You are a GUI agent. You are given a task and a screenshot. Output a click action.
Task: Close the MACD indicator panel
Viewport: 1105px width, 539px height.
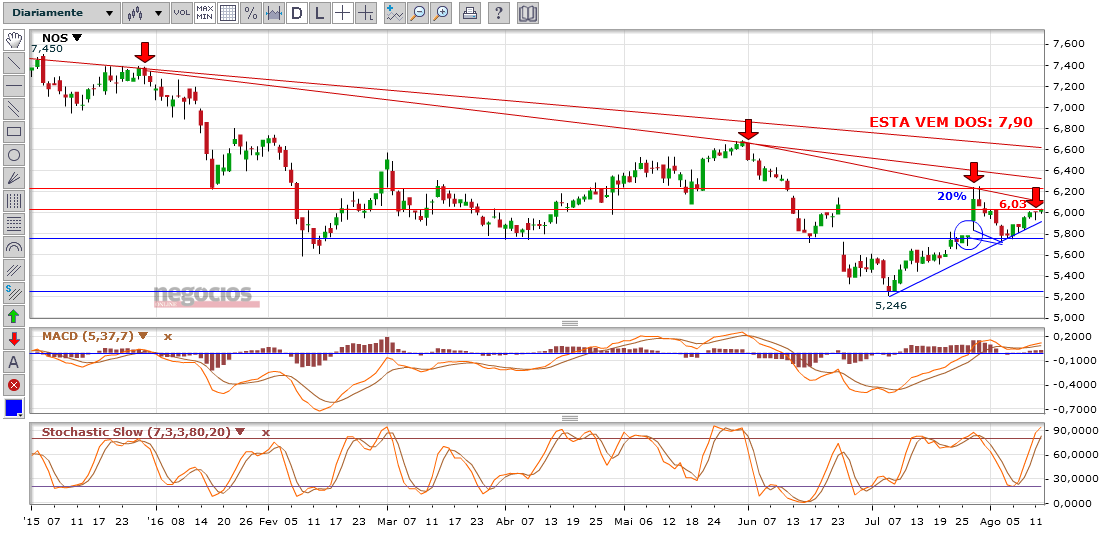pos(167,336)
